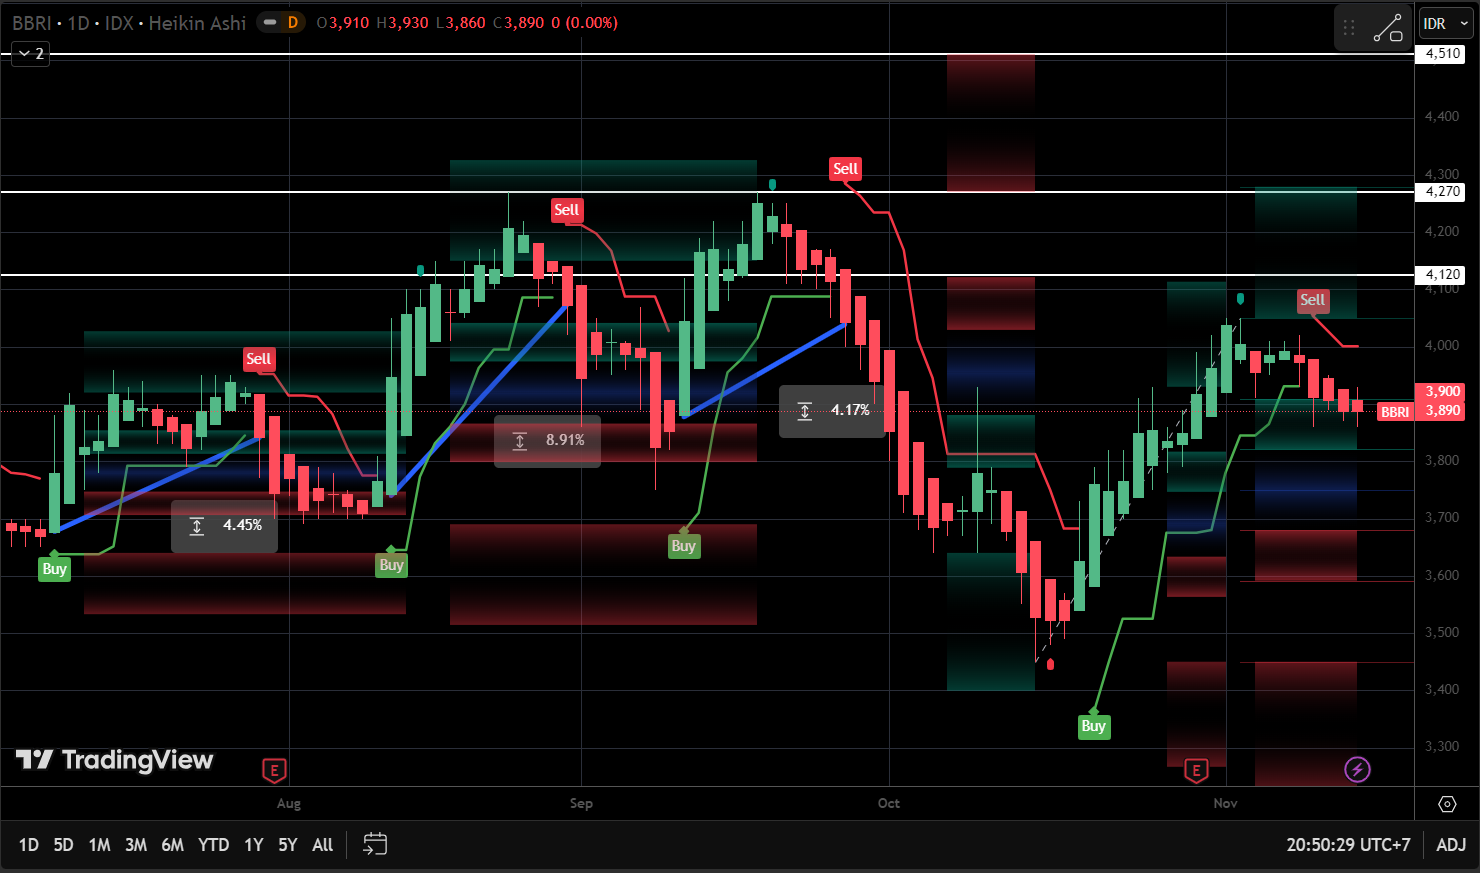
Task: Click the 3,300 price axis label
Action: click(x=1442, y=747)
